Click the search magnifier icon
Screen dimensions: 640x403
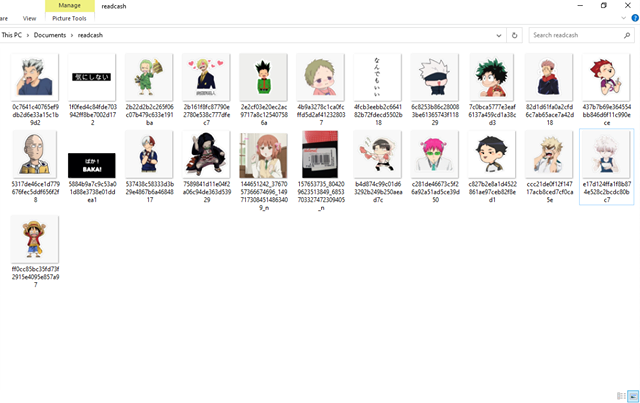[x=627, y=36]
